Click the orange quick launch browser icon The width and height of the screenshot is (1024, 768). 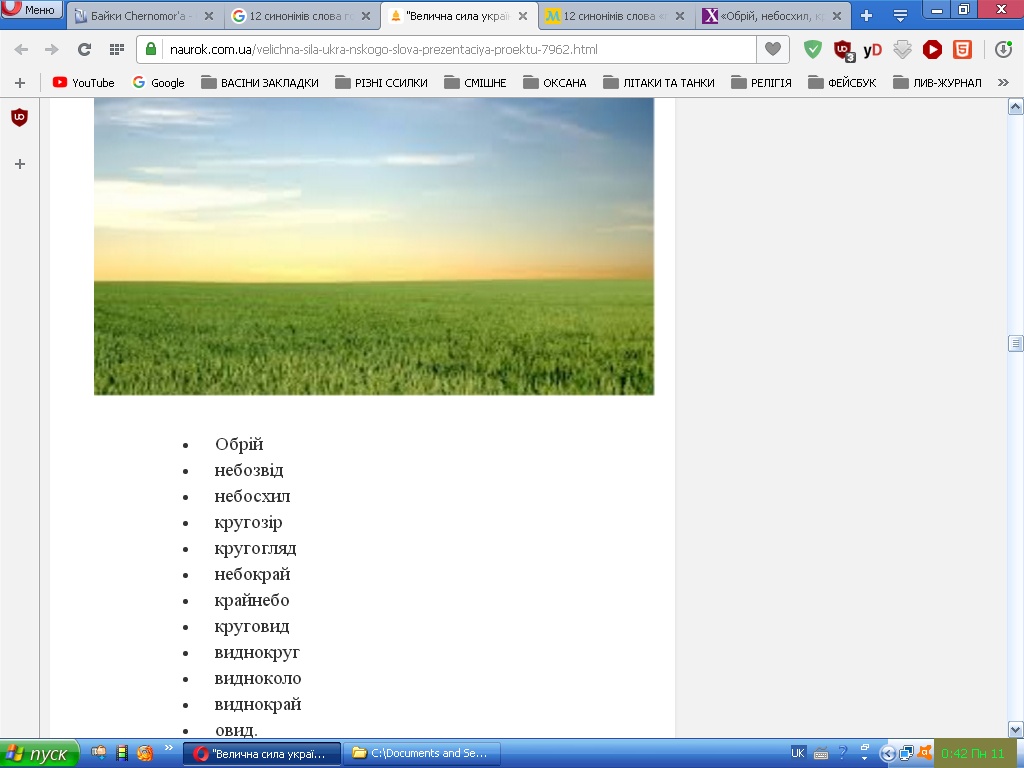coord(144,753)
